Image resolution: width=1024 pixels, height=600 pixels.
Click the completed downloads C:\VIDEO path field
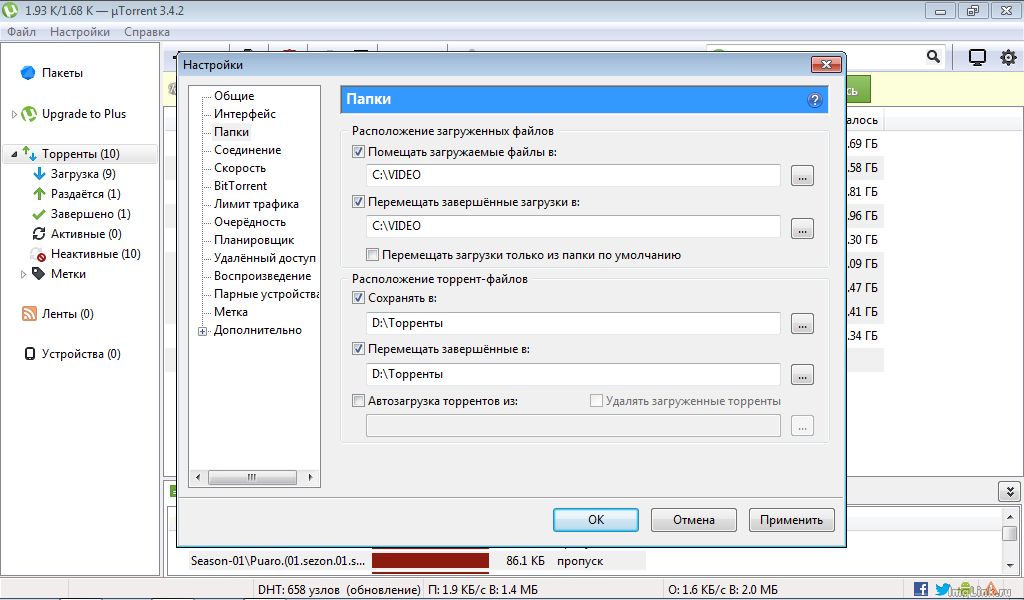573,226
